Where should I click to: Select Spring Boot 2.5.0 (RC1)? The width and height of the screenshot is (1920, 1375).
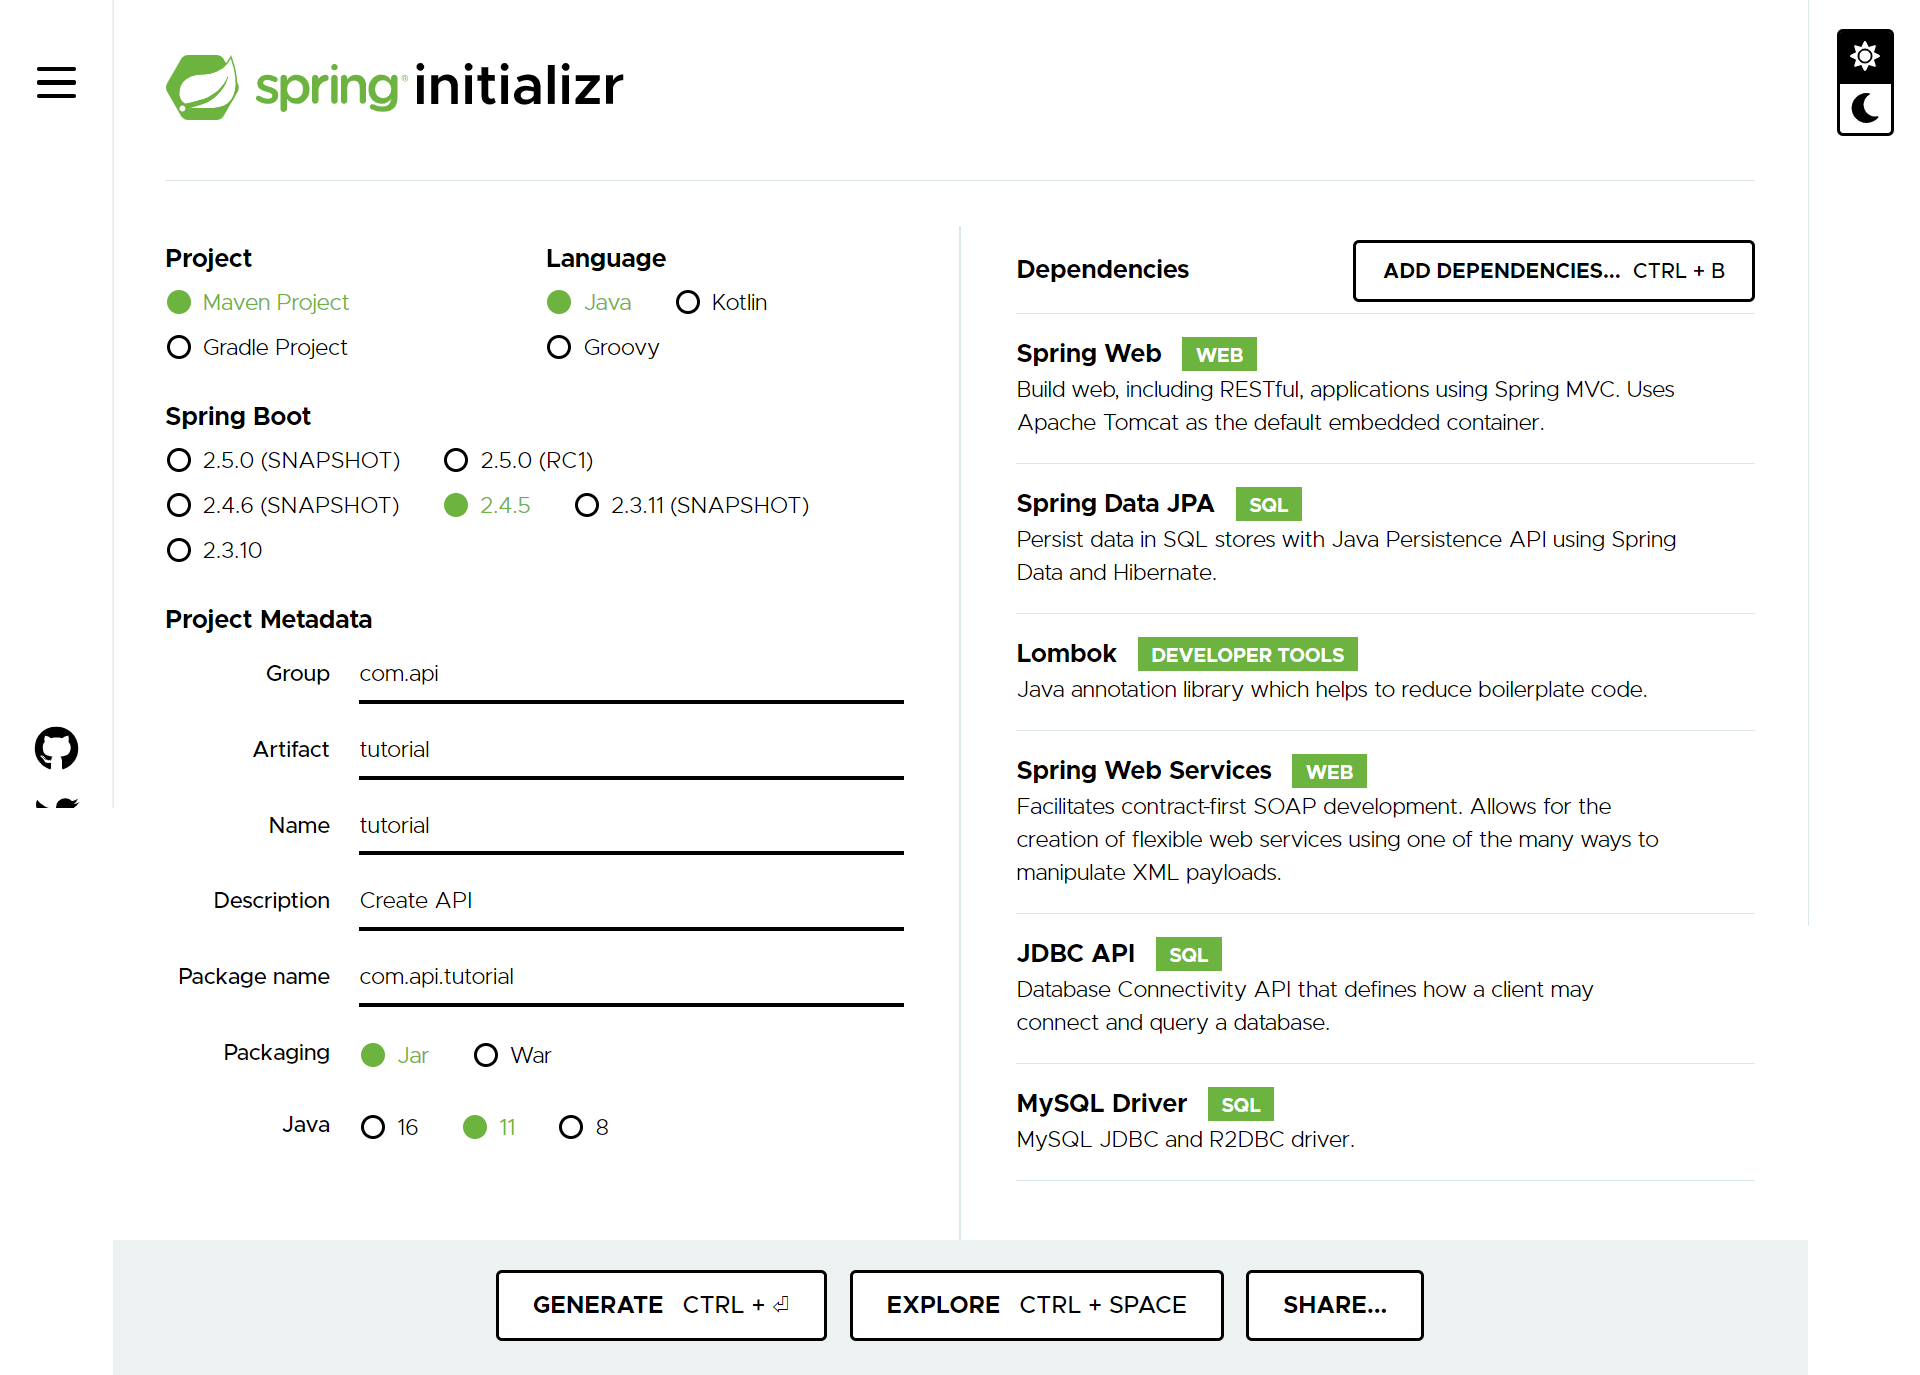(x=456, y=460)
